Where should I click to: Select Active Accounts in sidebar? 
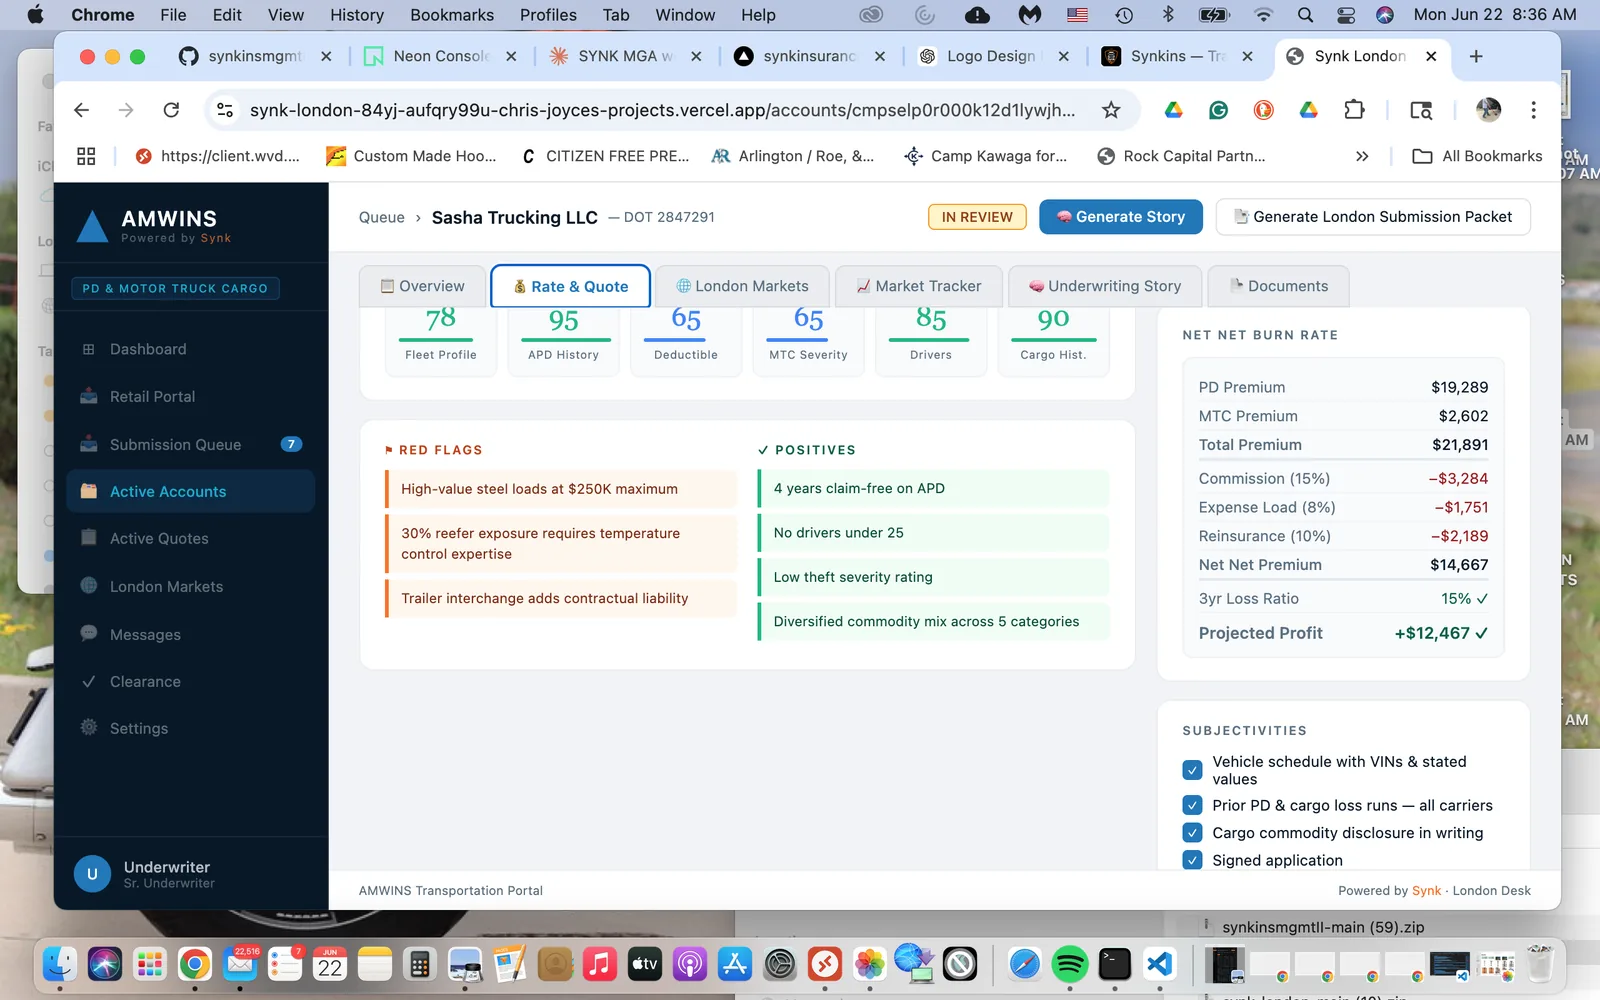pyautogui.click(x=190, y=491)
